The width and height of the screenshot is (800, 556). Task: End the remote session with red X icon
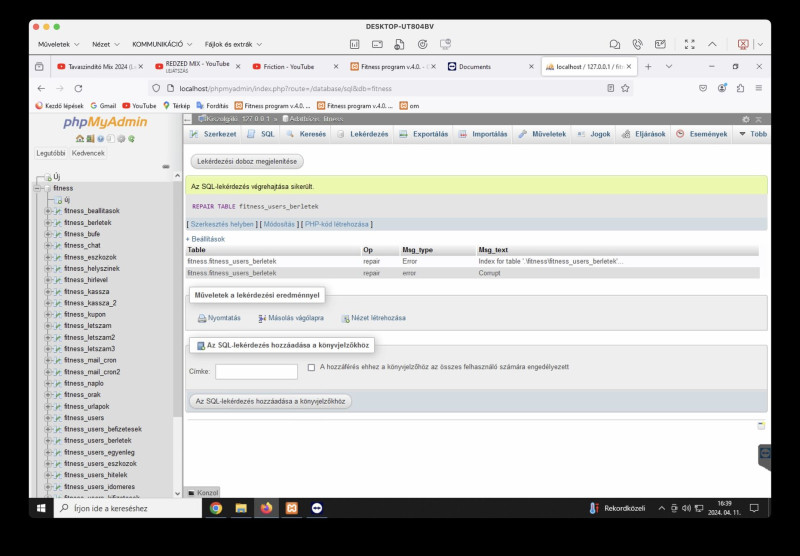(x=743, y=44)
